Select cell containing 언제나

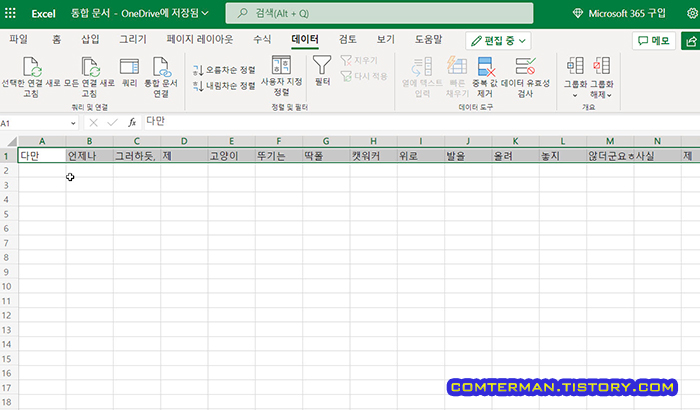coord(89,156)
